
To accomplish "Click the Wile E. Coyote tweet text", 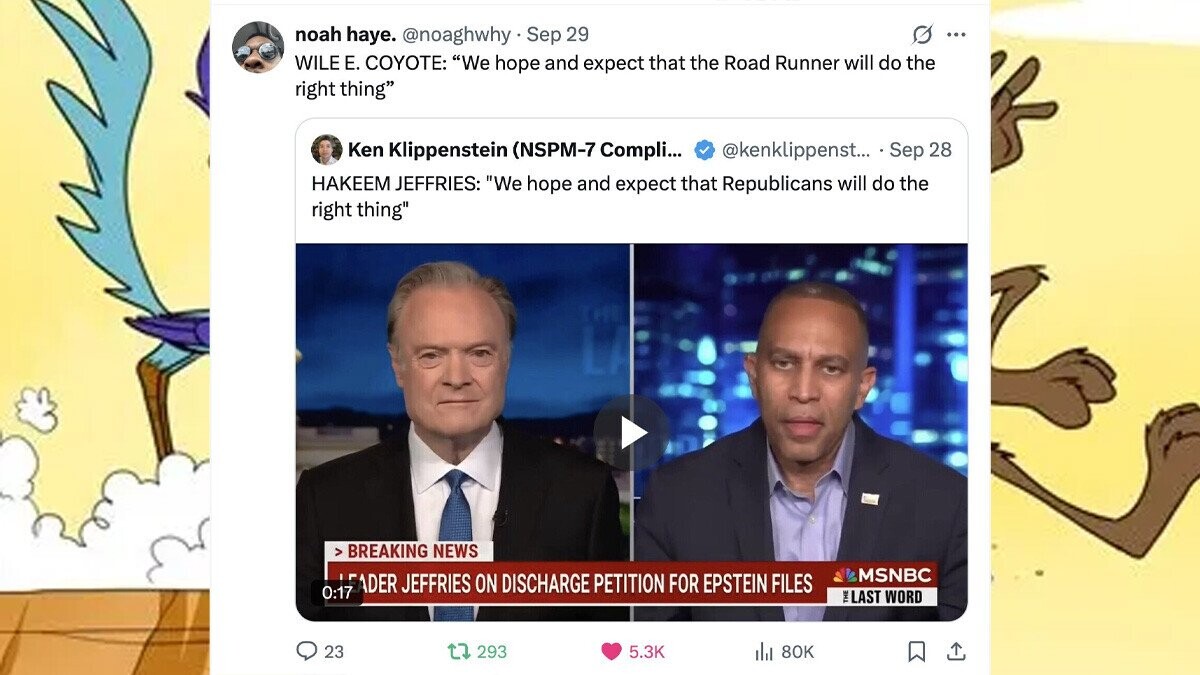I will 614,75.
